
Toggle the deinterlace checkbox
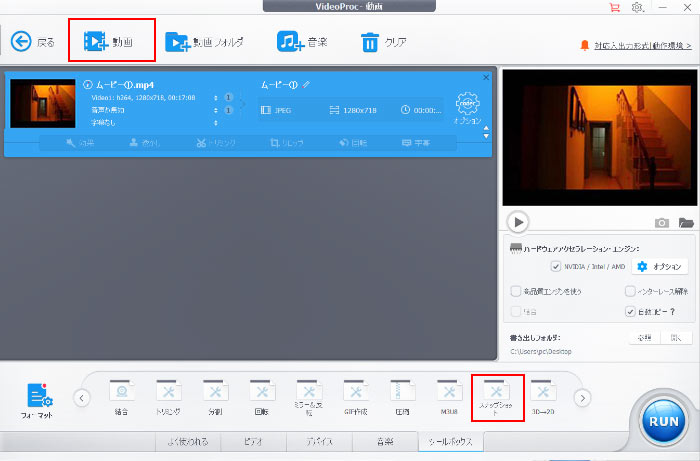click(630, 291)
